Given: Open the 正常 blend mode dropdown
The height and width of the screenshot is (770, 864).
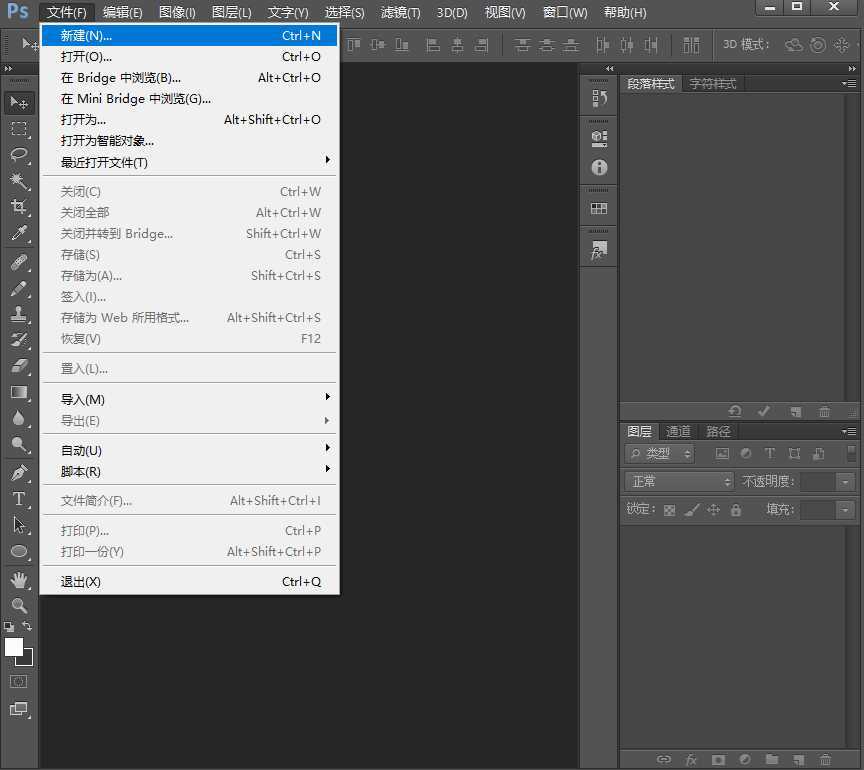Looking at the screenshot, I should (x=679, y=481).
